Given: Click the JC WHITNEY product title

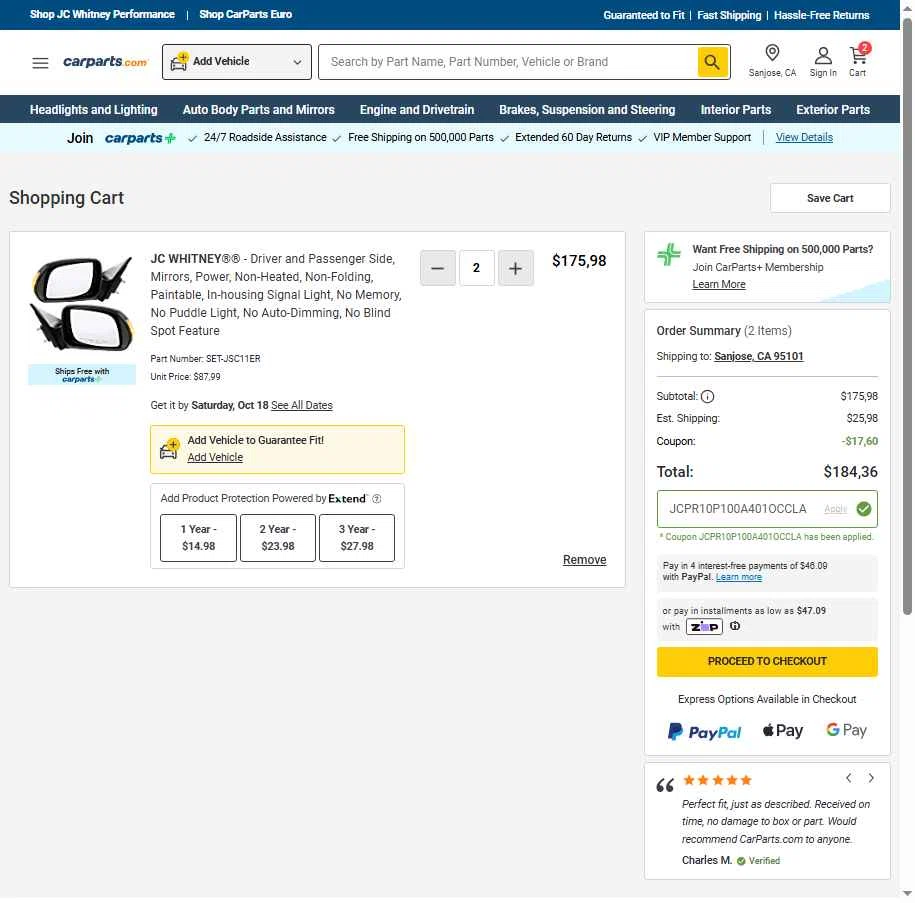Looking at the screenshot, I should coord(276,294).
